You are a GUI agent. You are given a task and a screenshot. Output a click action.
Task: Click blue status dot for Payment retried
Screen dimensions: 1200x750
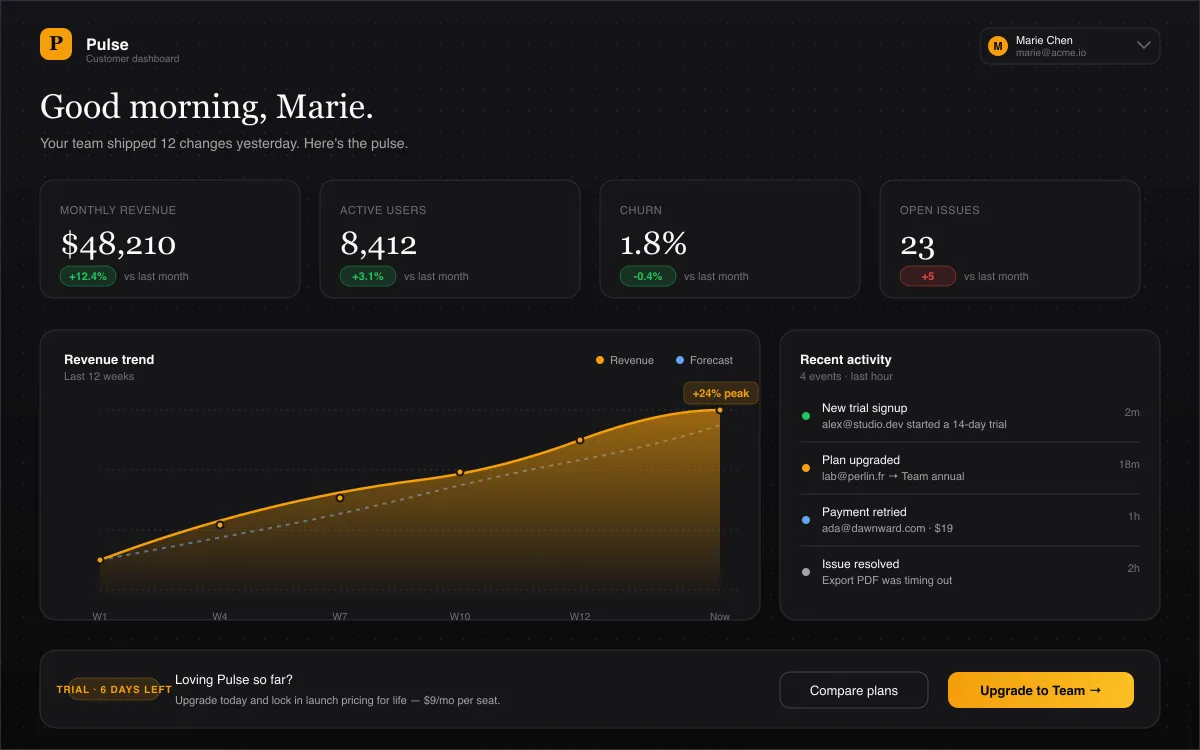806,520
